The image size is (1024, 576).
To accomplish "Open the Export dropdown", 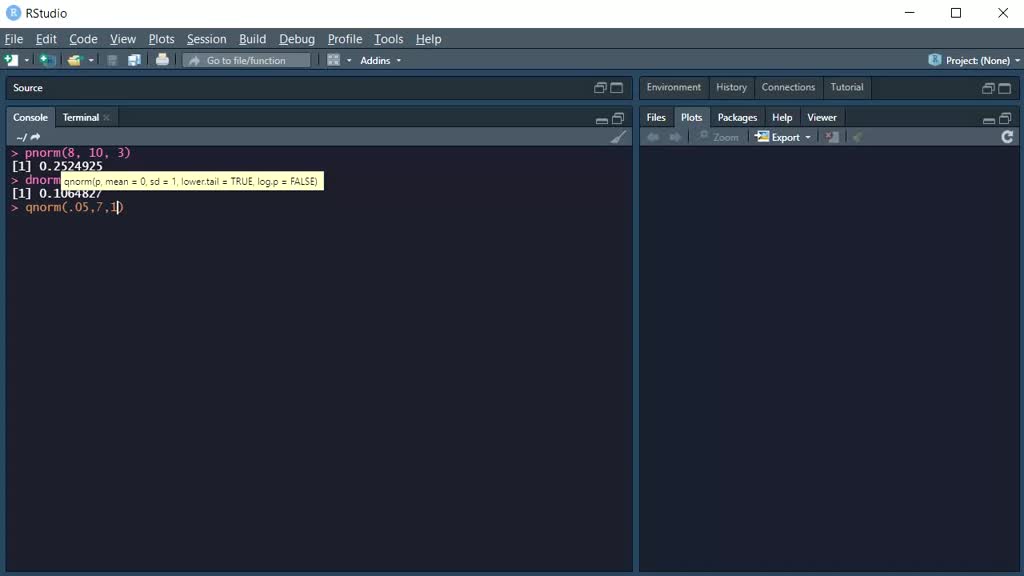I will (x=783, y=137).
